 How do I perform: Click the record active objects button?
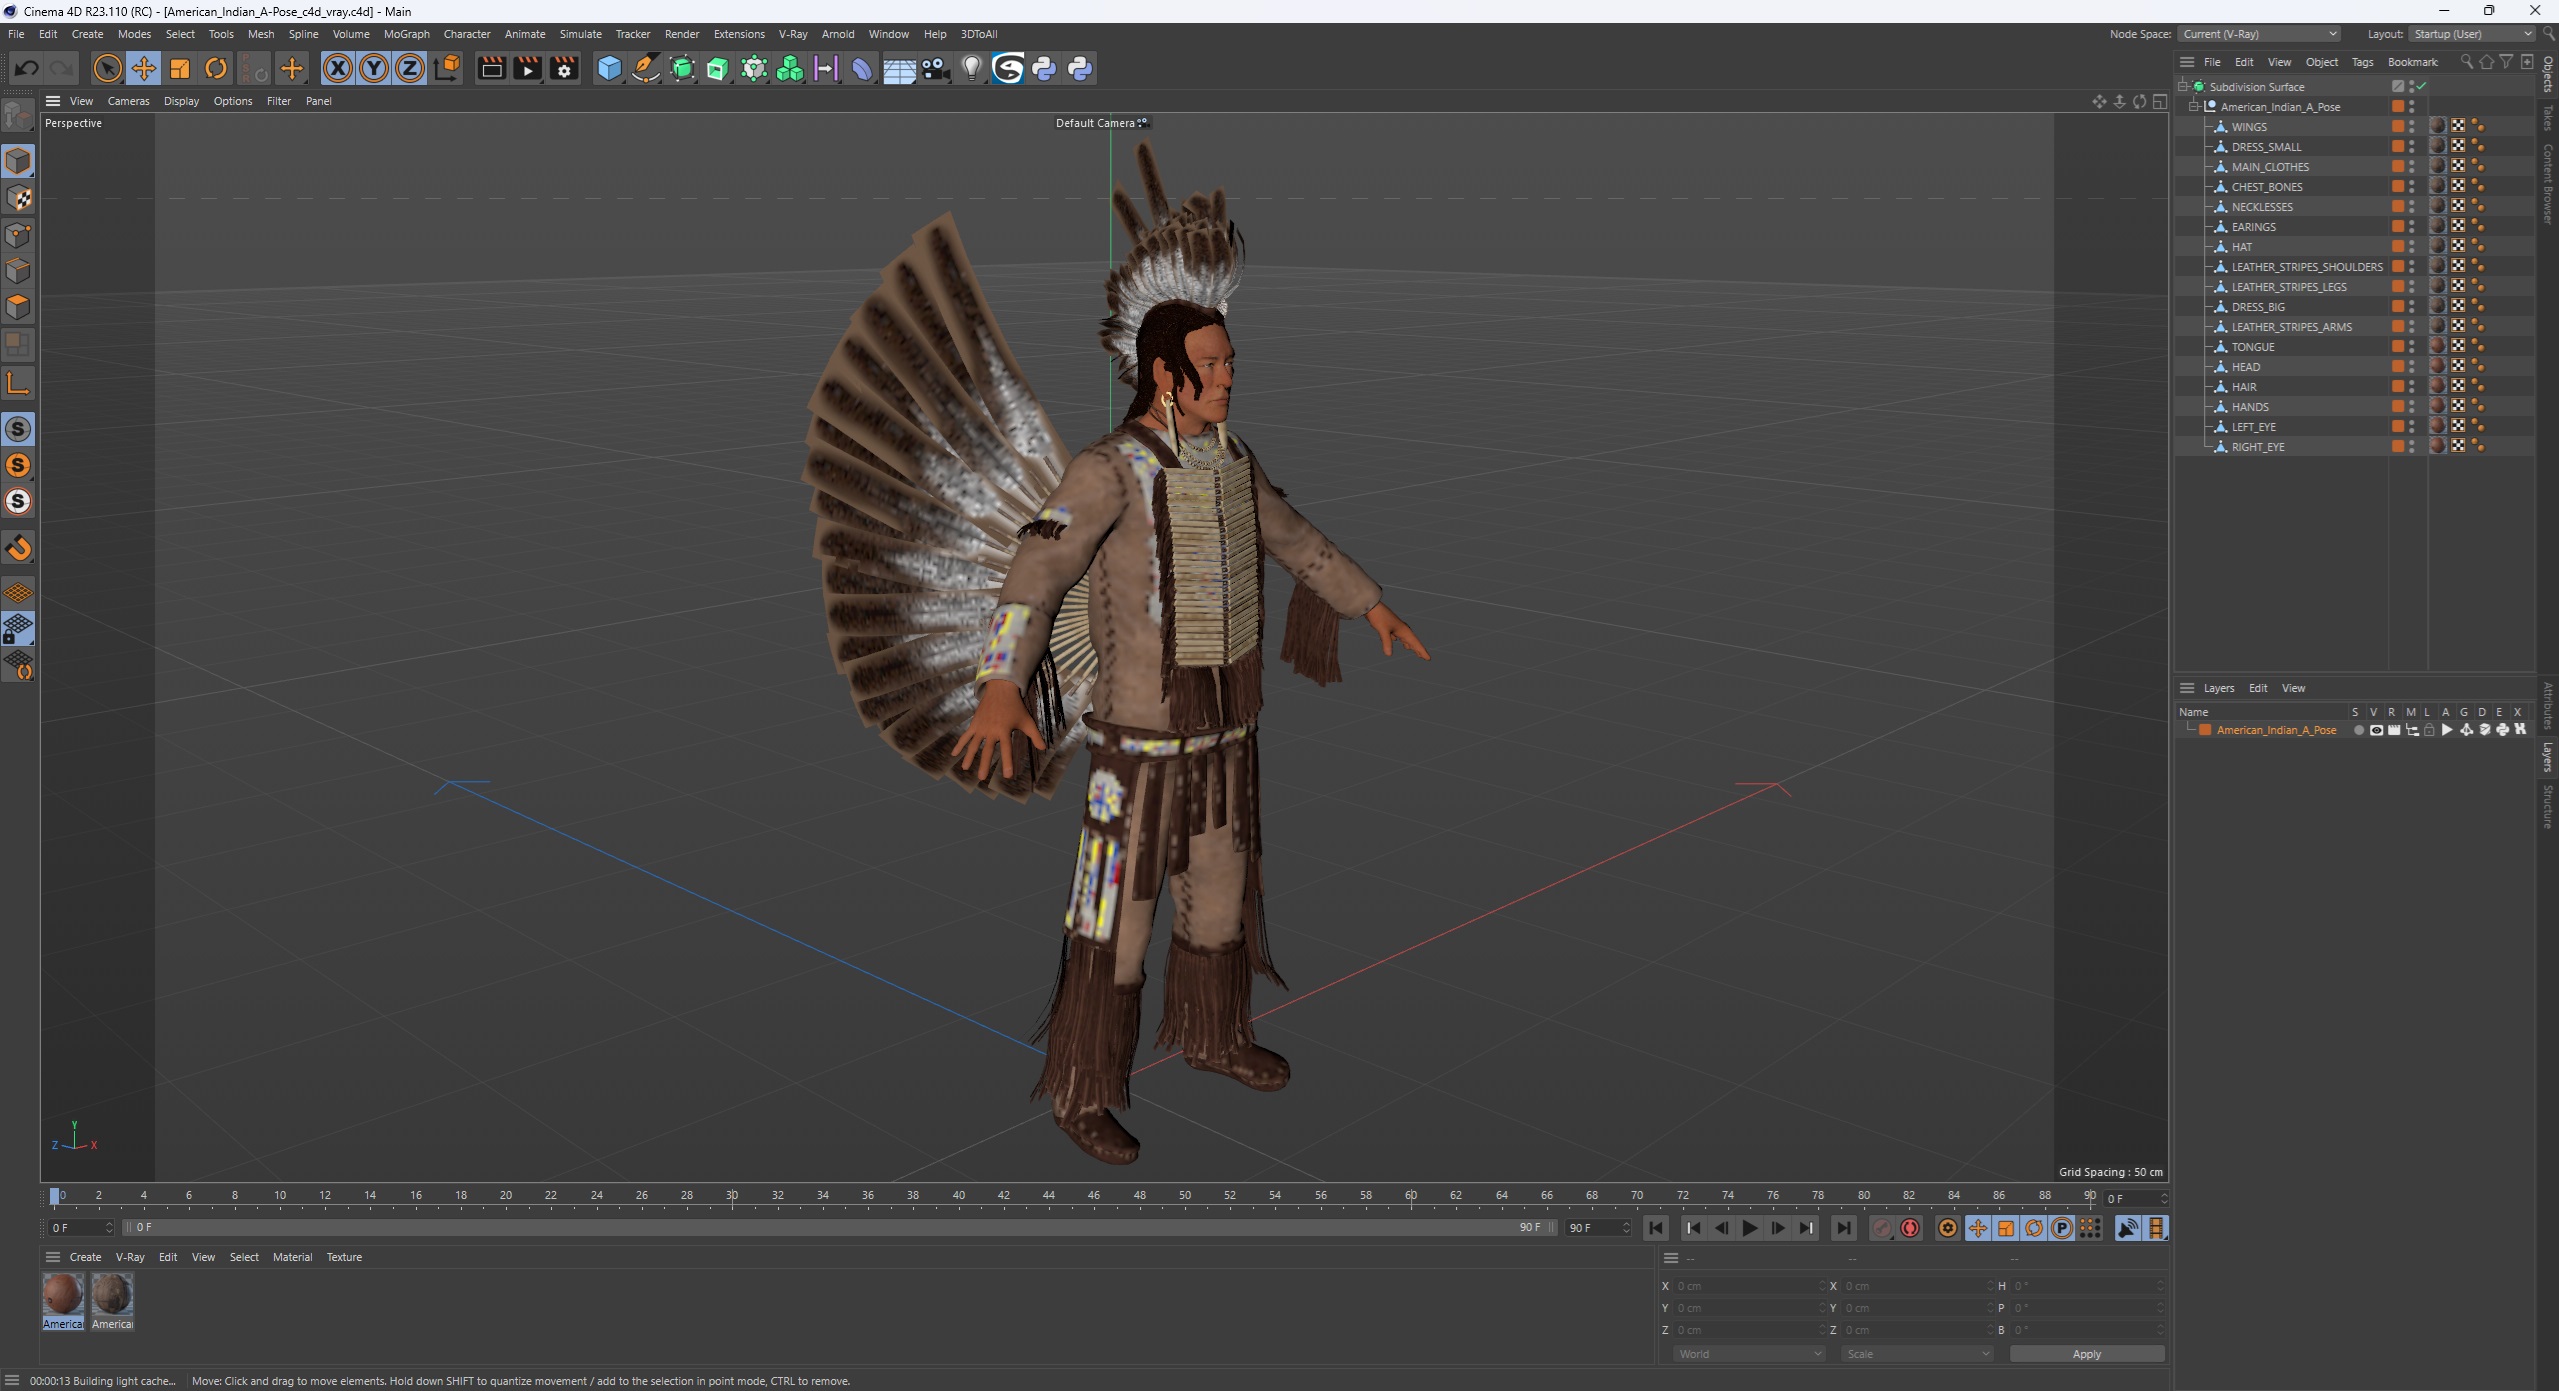point(1882,1228)
